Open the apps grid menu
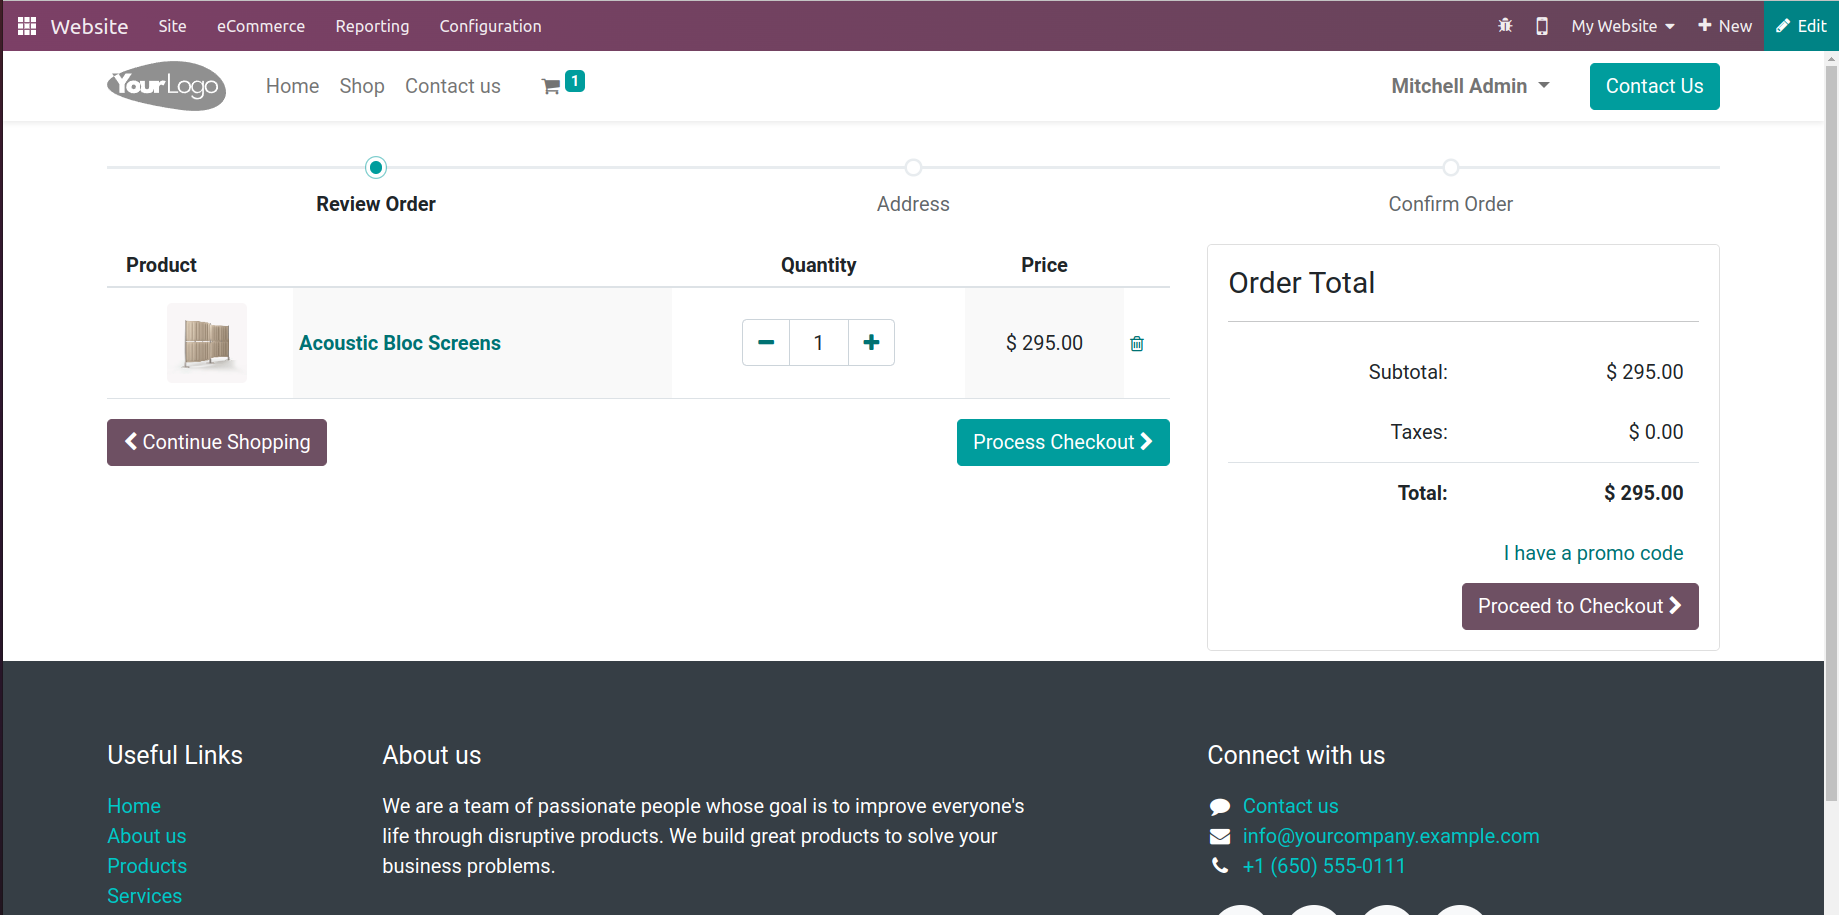The image size is (1839, 915). [x=27, y=26]
